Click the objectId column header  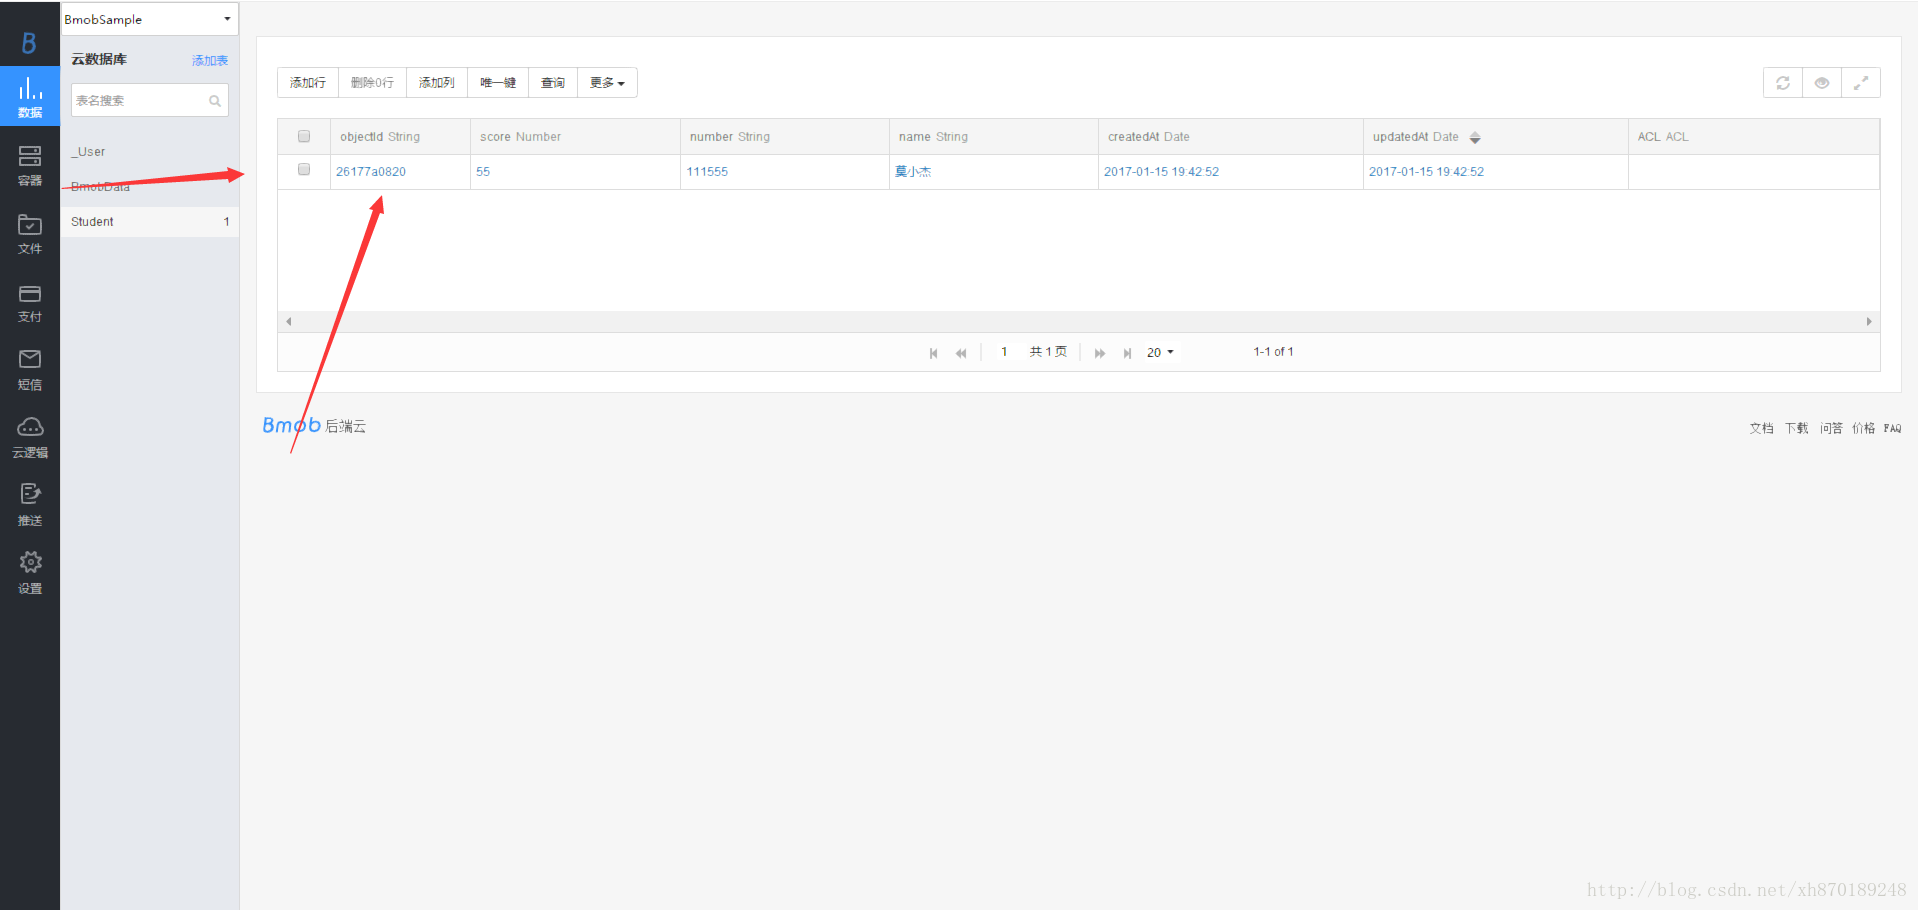(x=400, y=137)
